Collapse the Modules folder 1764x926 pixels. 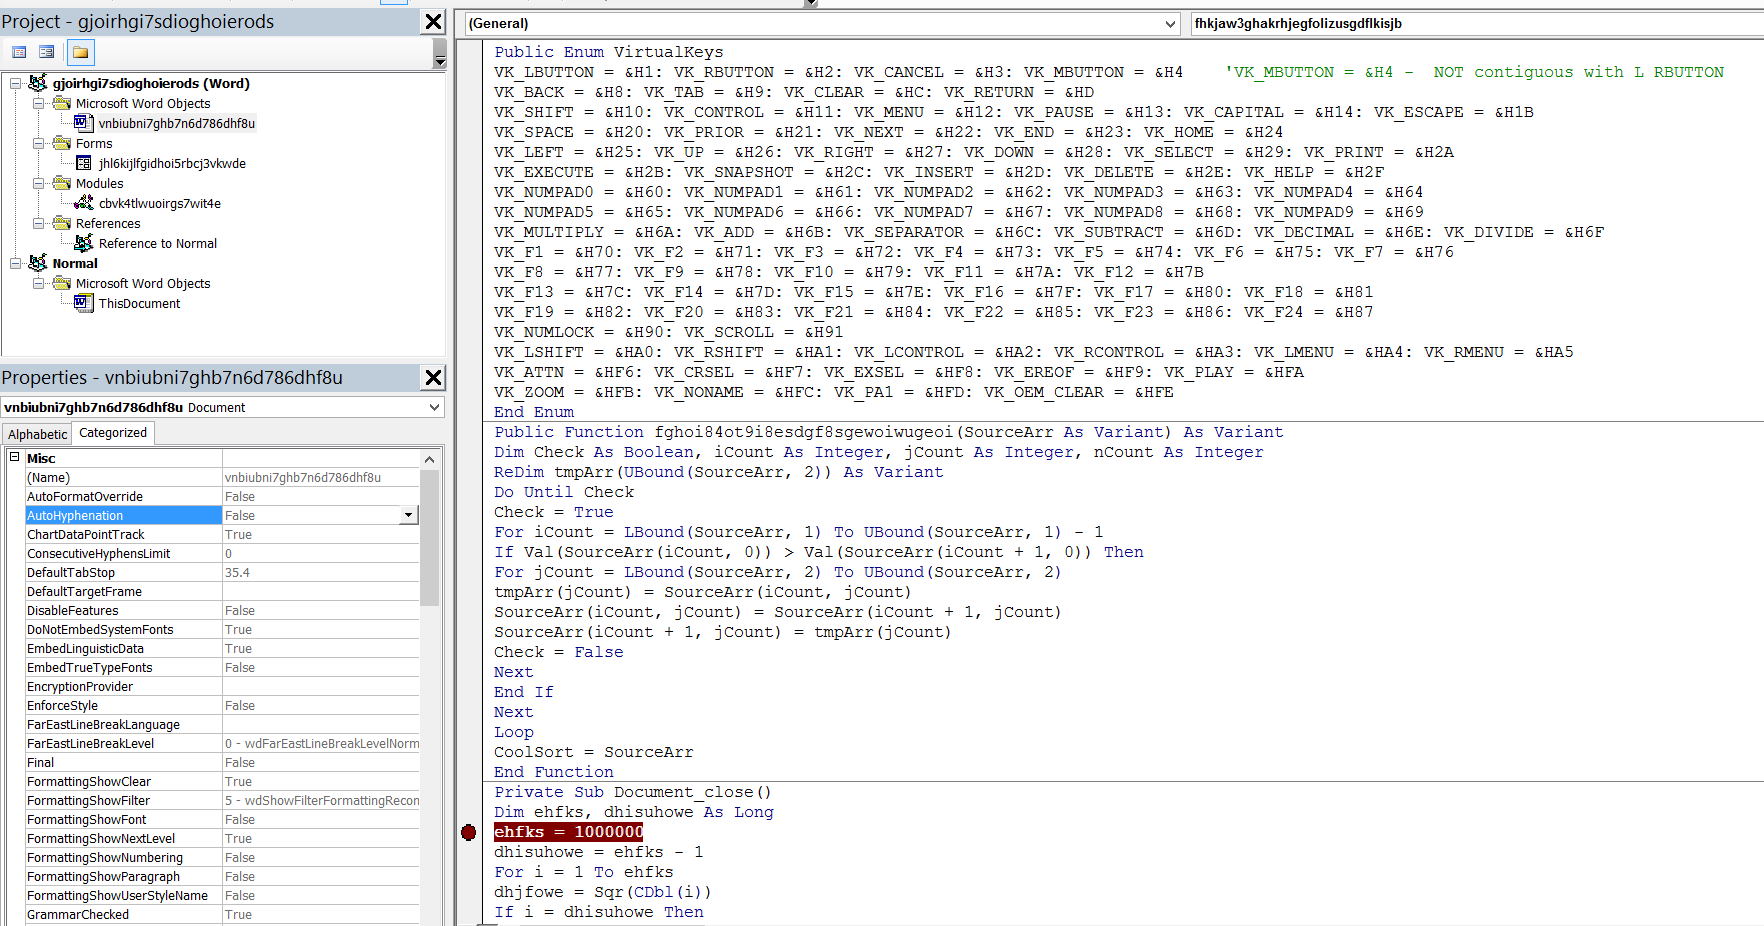point(38,183)
